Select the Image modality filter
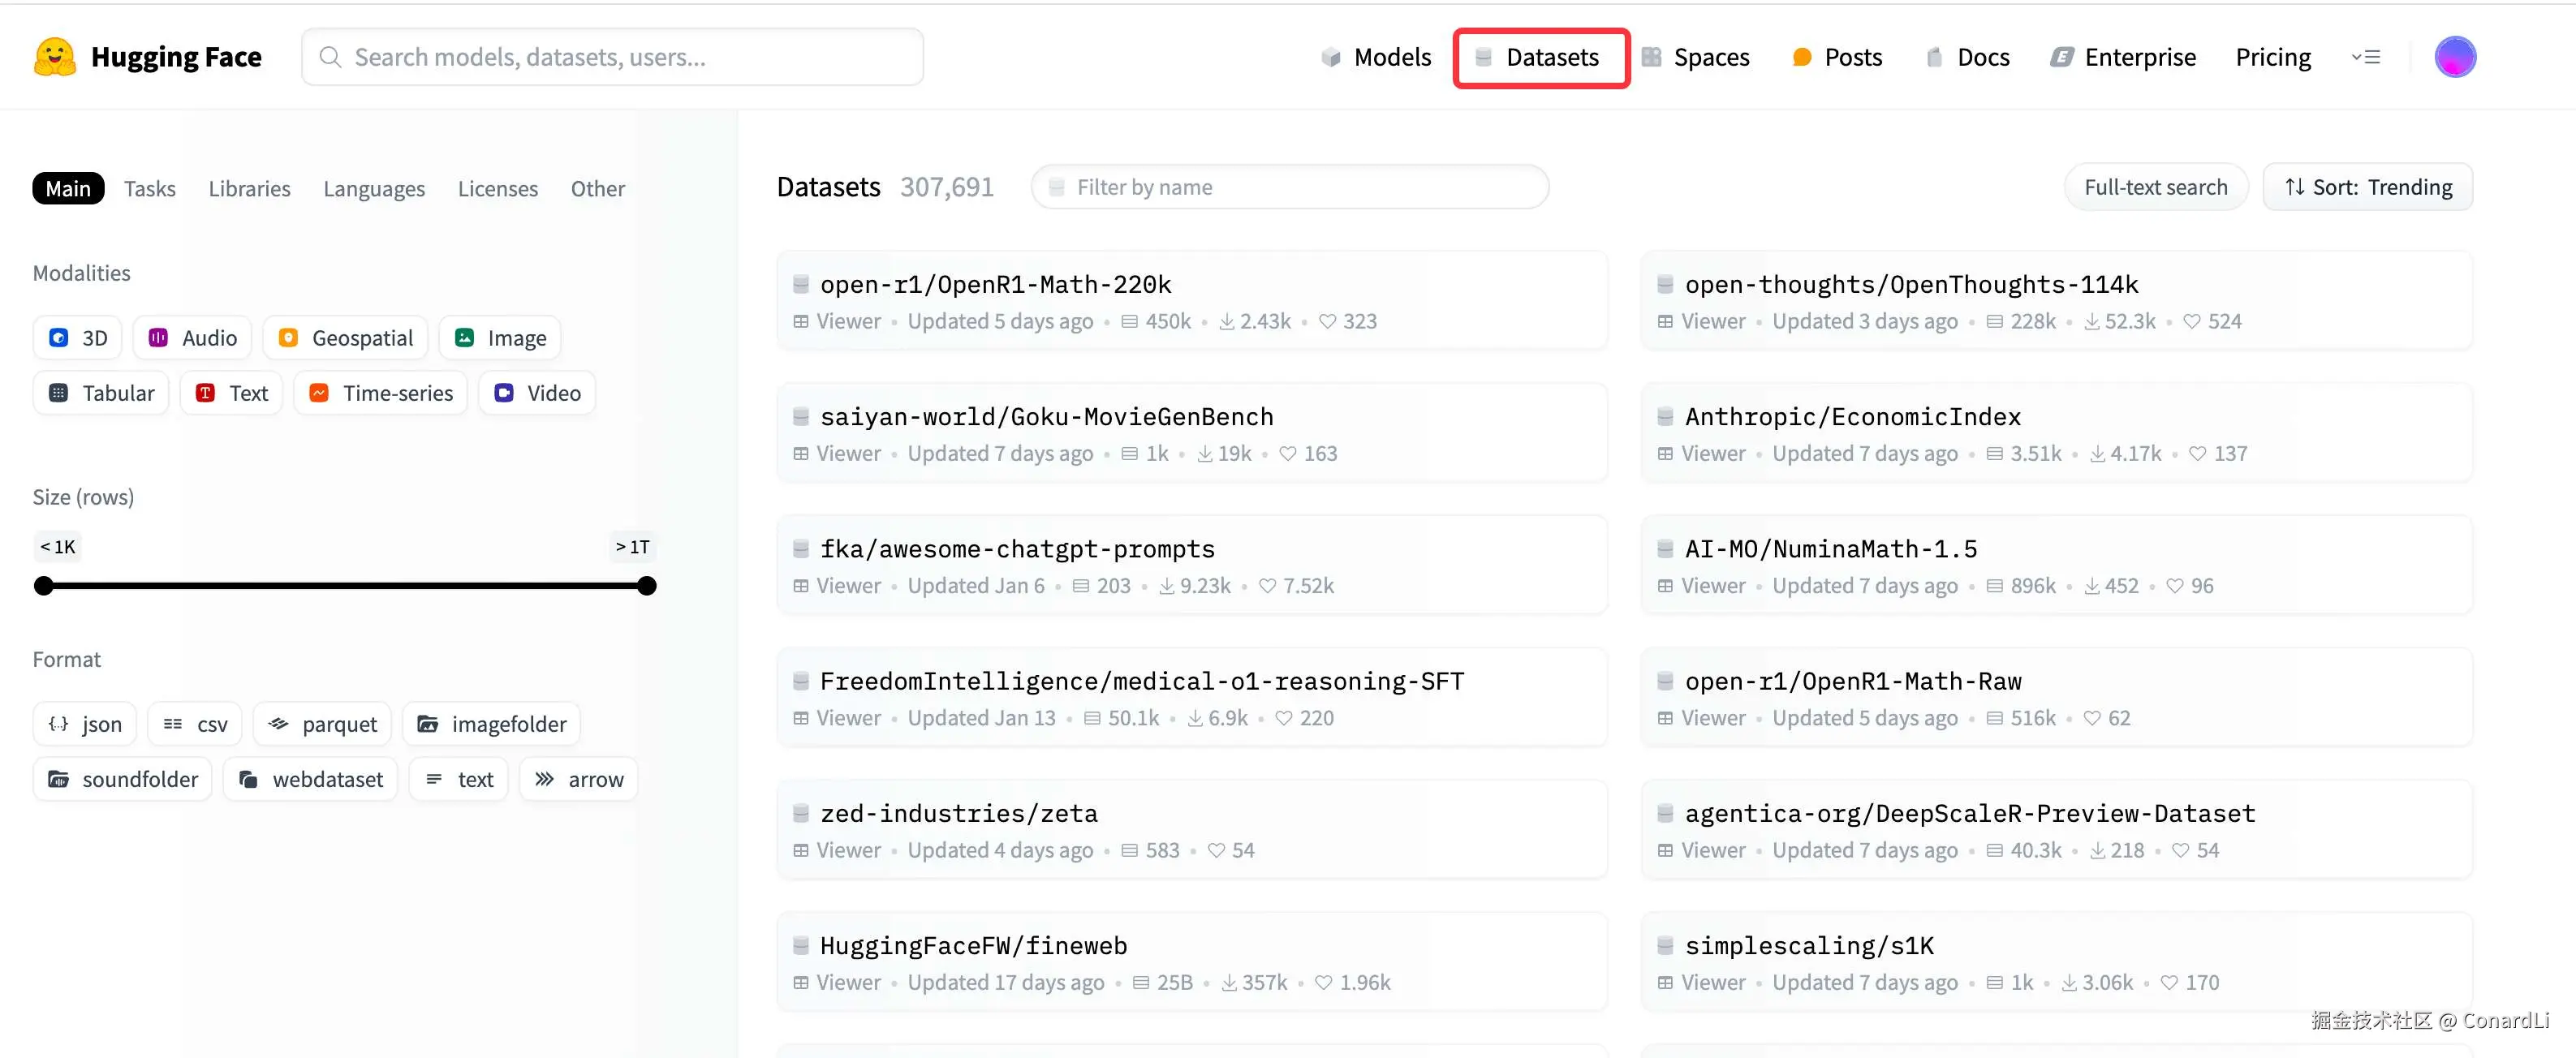 tap(499, 337)
